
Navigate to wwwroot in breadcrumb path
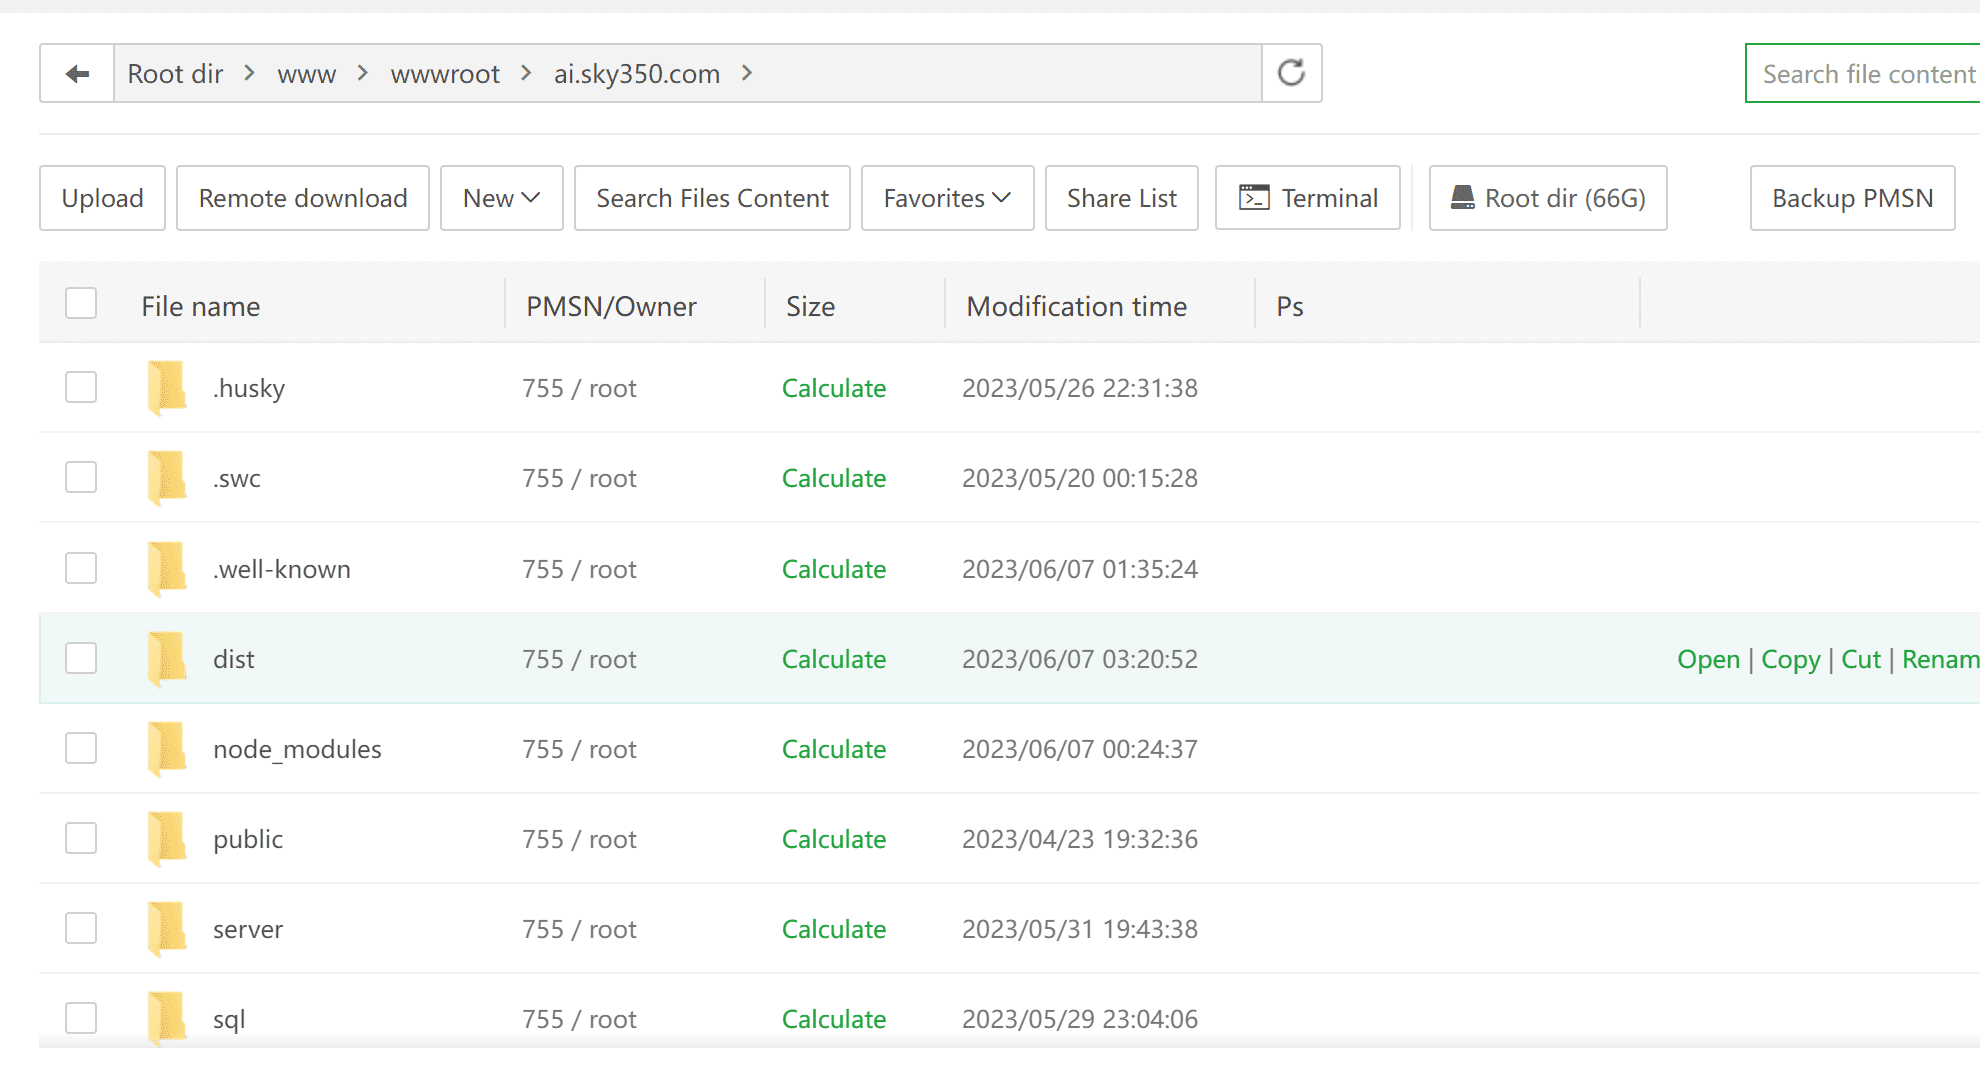click(x=444, y=74)
